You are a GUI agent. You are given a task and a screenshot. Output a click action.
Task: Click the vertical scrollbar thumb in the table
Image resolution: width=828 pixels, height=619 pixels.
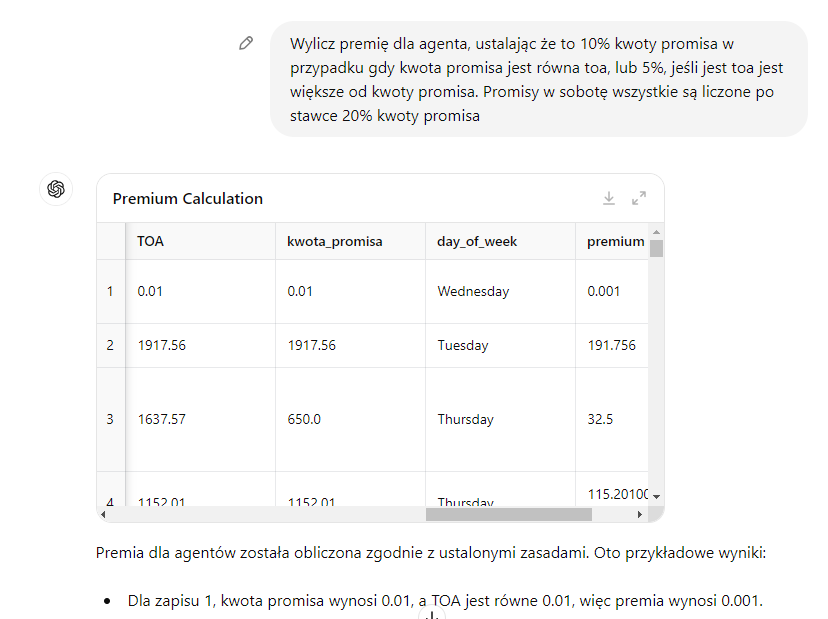coord(657,249)
